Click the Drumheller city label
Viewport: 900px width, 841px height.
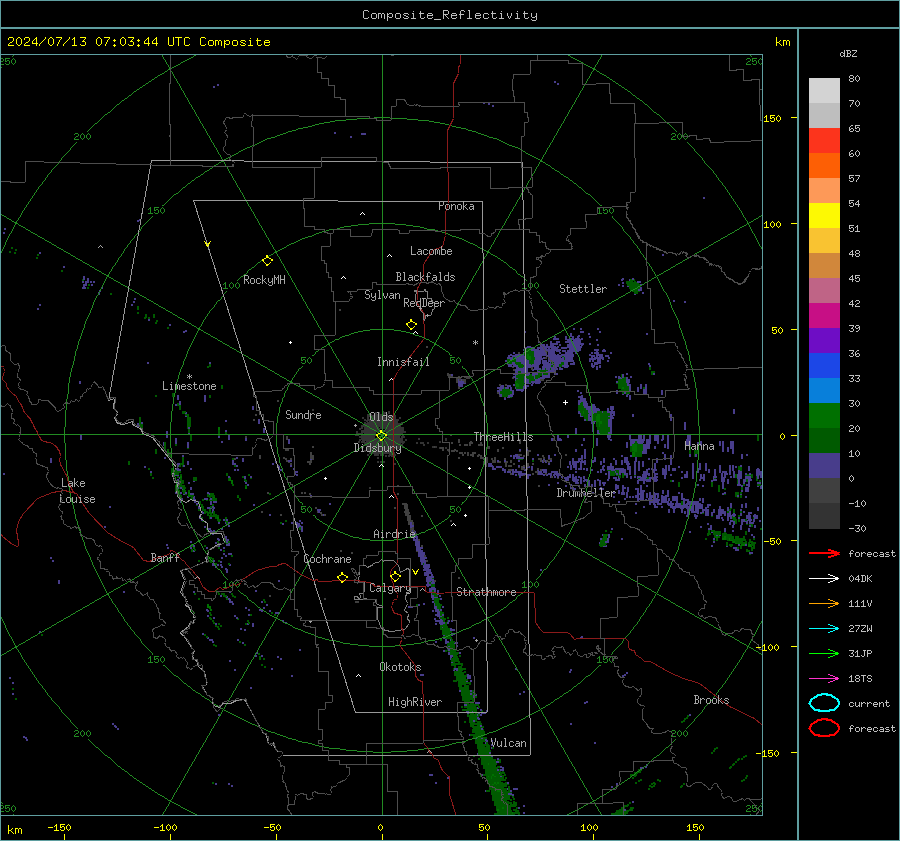point(586,493)
